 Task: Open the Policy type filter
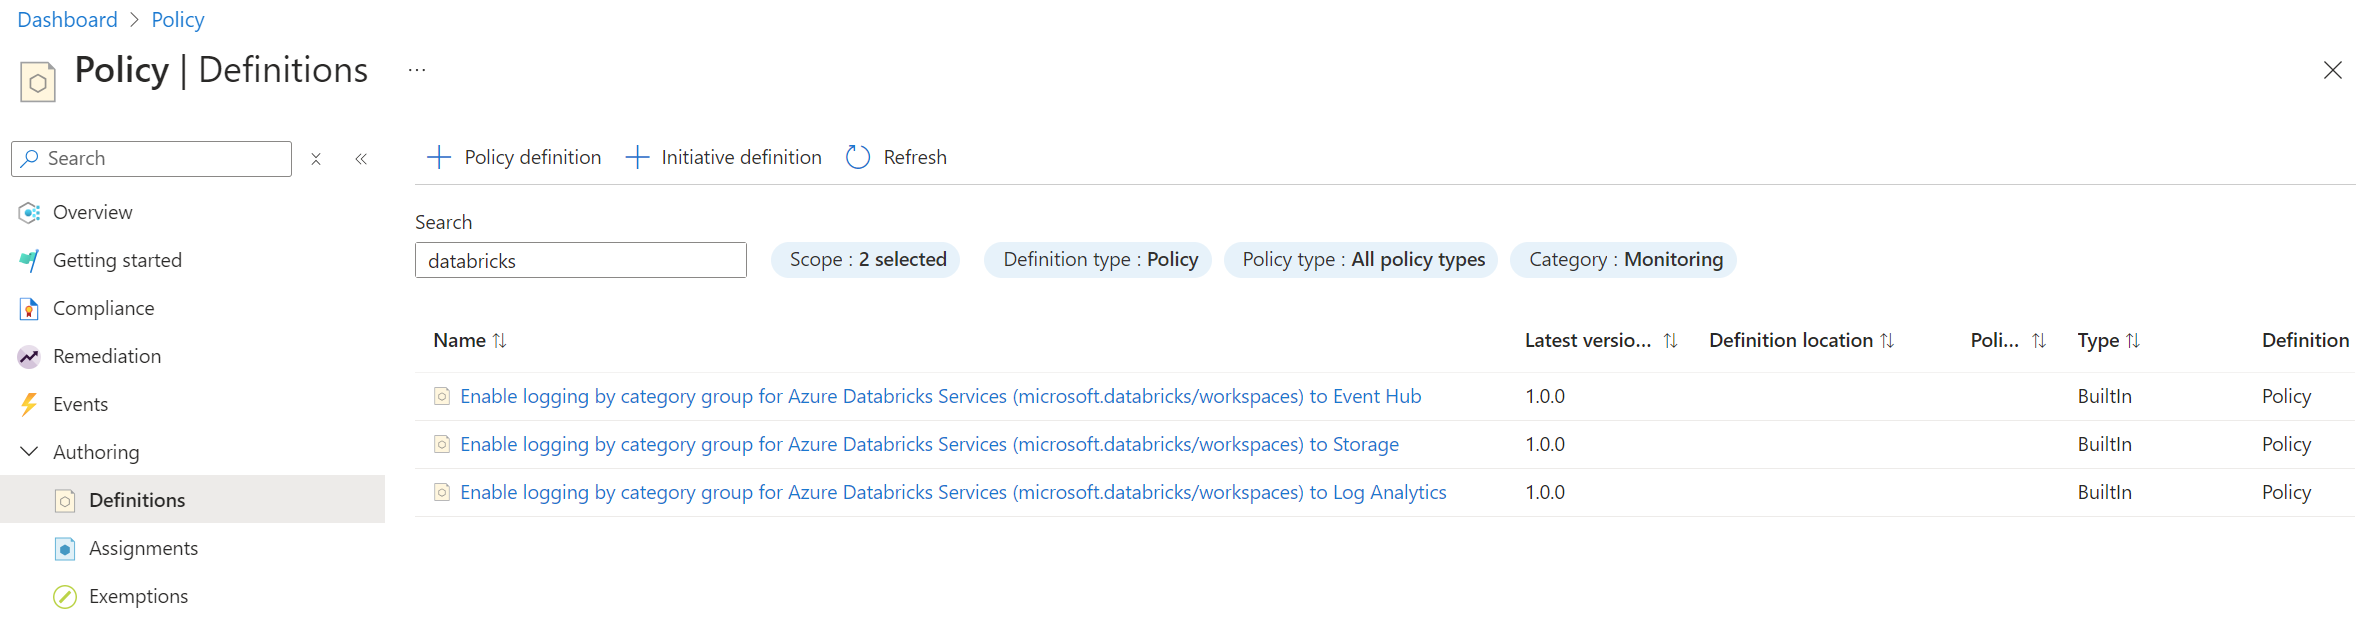(x=1361, y=260)
